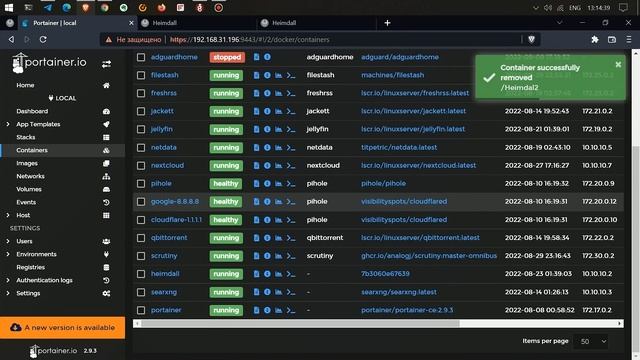The height and width of the screenshot is (360, 640).
Task: Select the pihole container checkbox
Action: [x=141, y=184]
